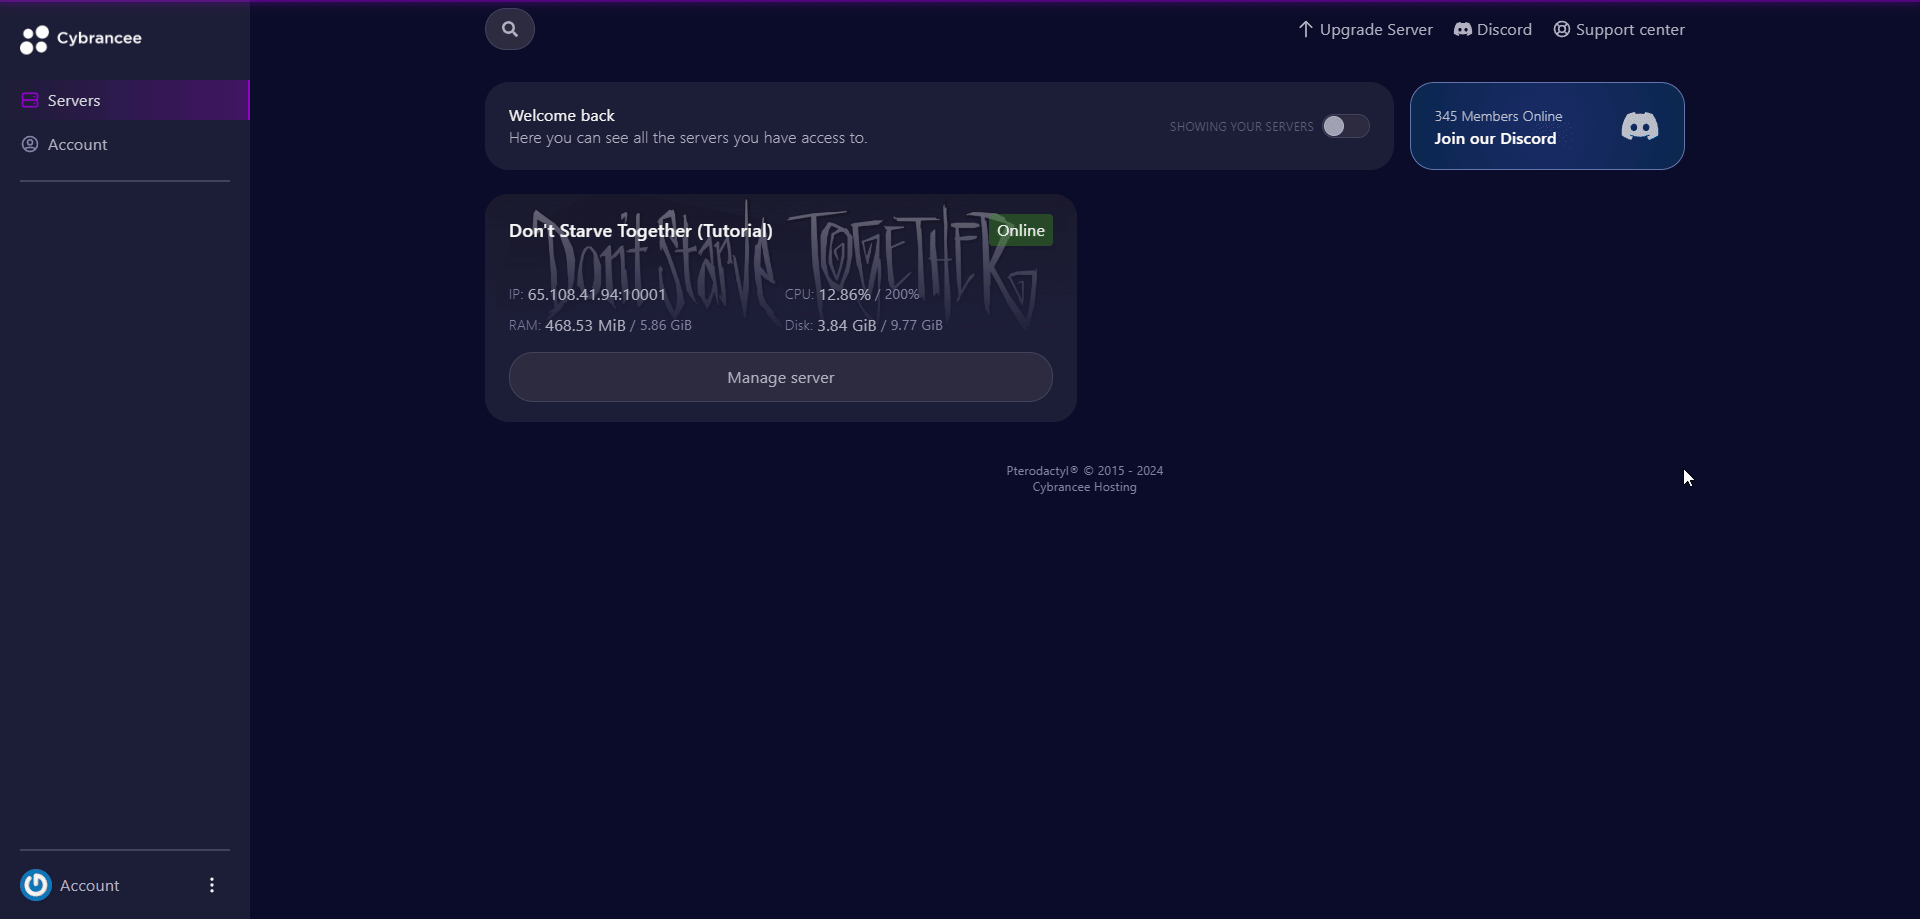Click the Pterodactyl copyright footer link
The image size is (1920, 919).
(1085, 470)
